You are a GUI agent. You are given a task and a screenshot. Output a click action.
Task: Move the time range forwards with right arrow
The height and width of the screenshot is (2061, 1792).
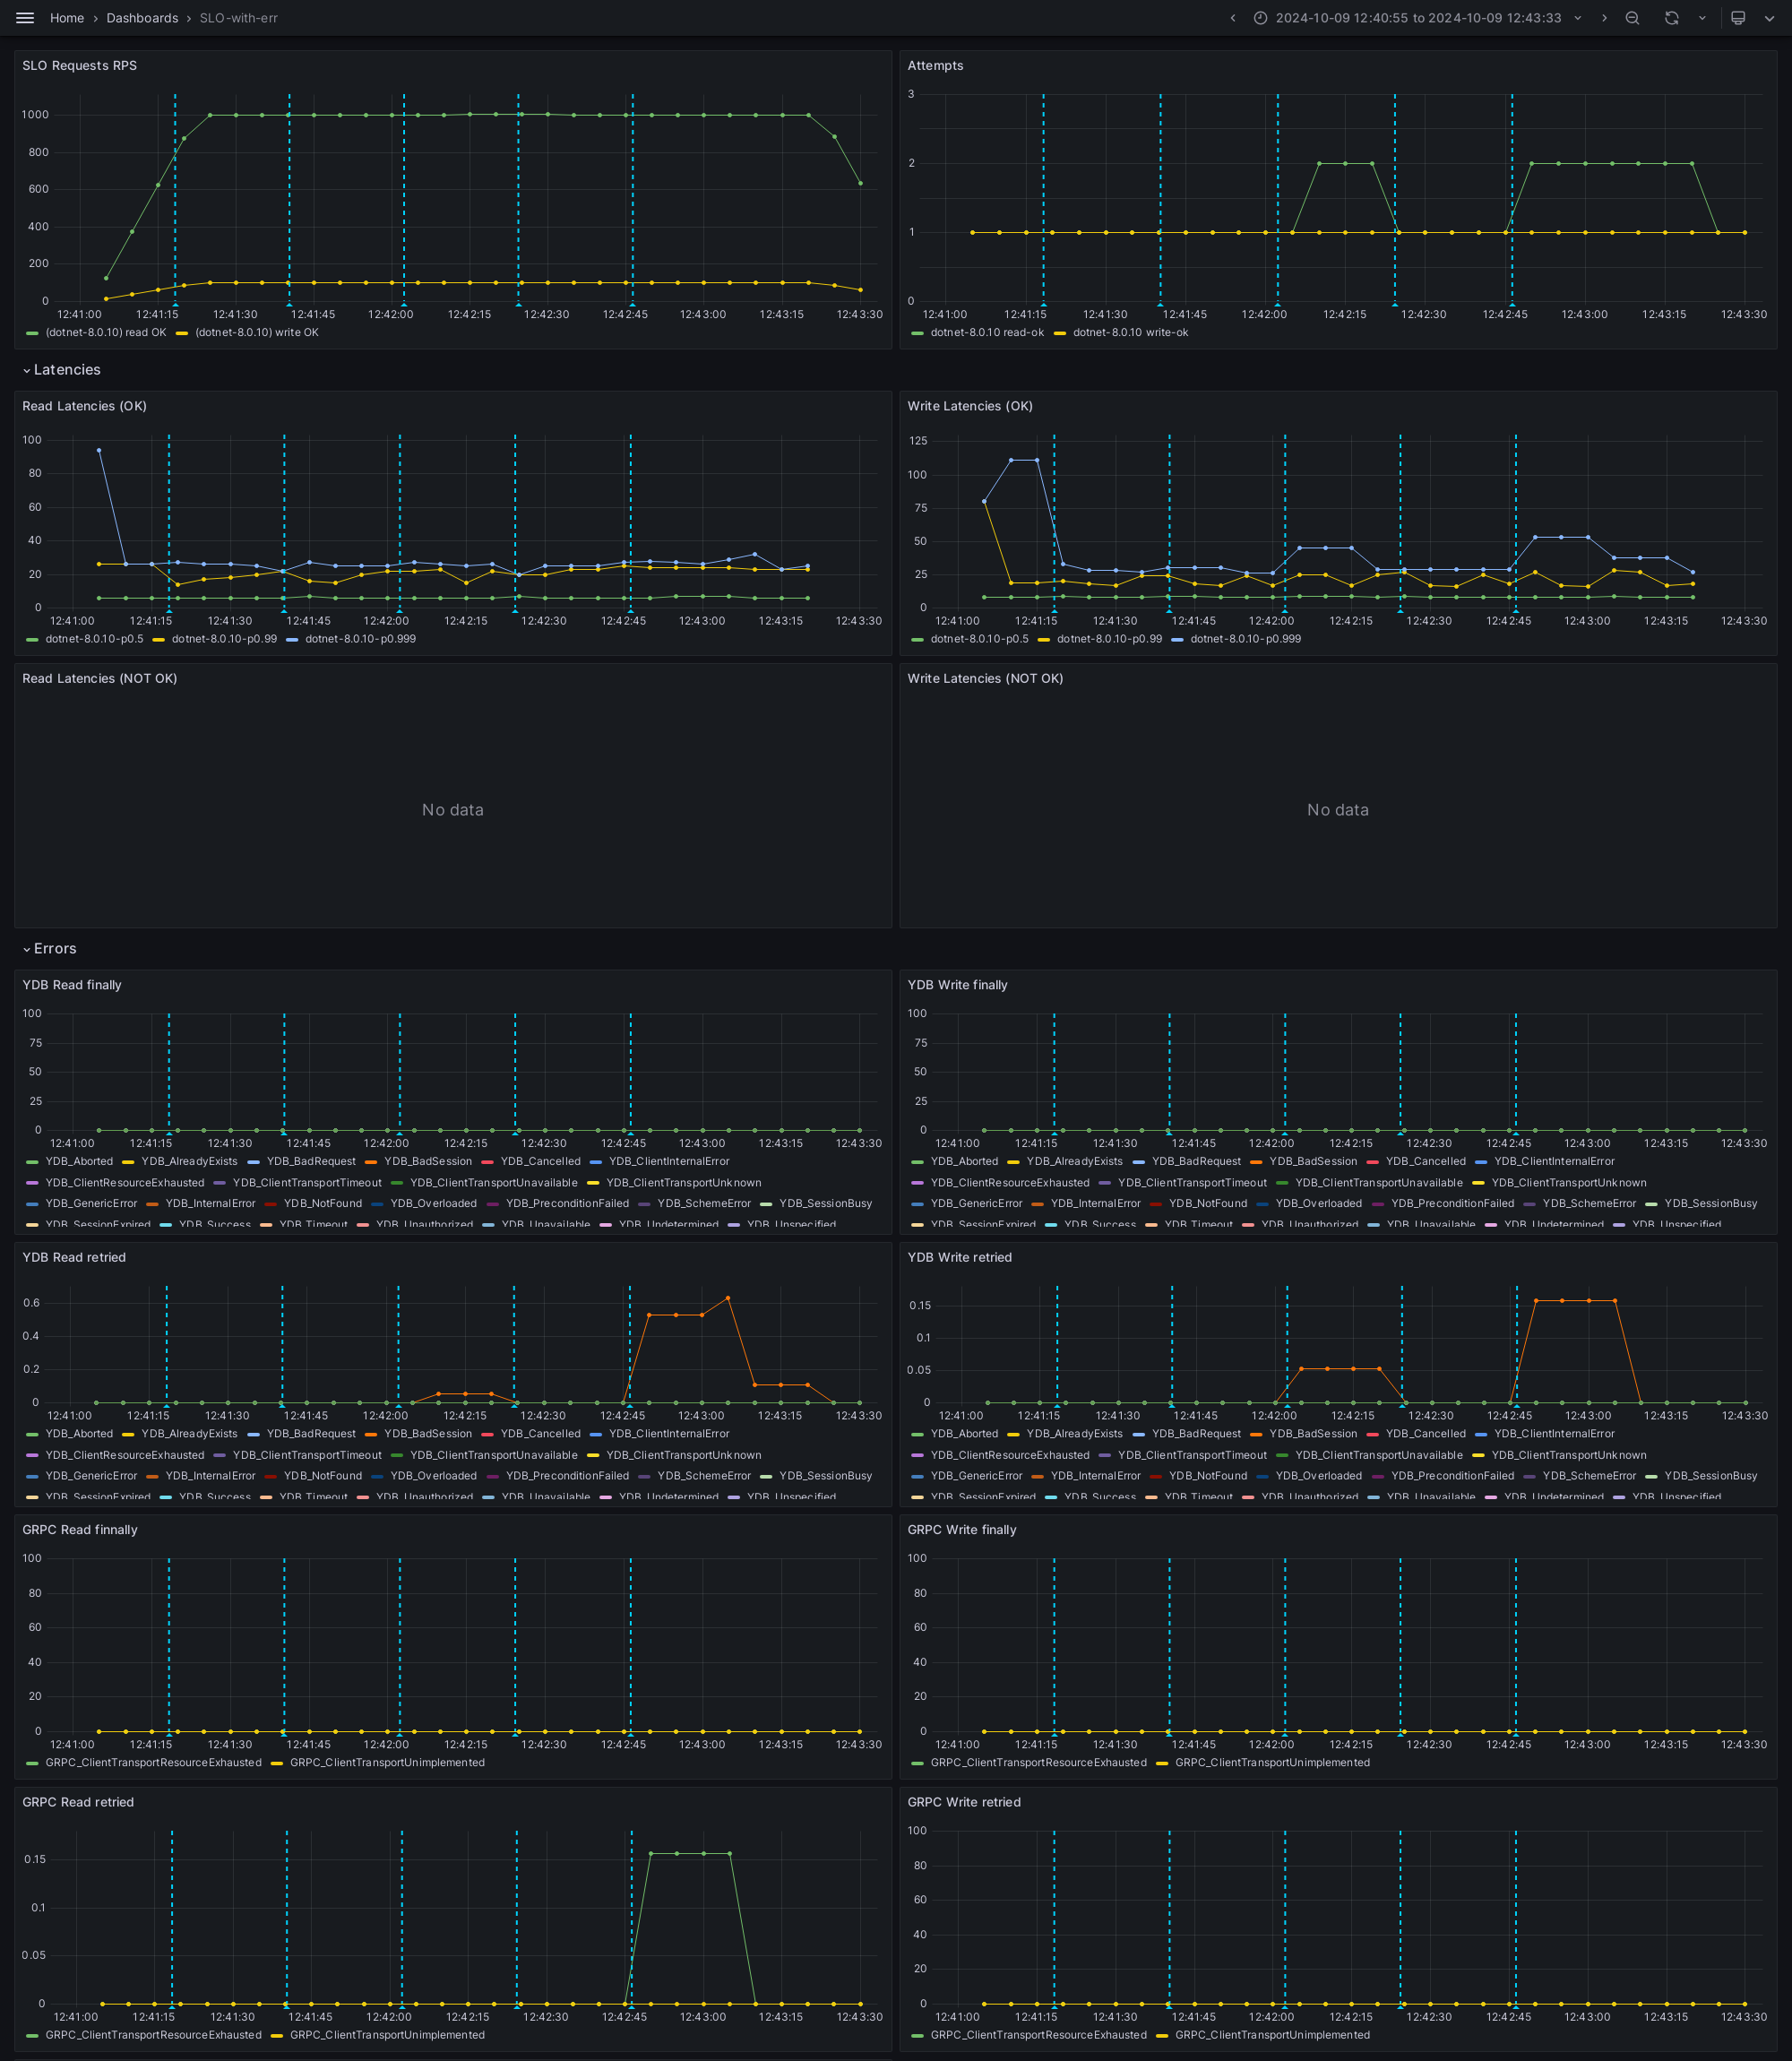coord(1604,18)
